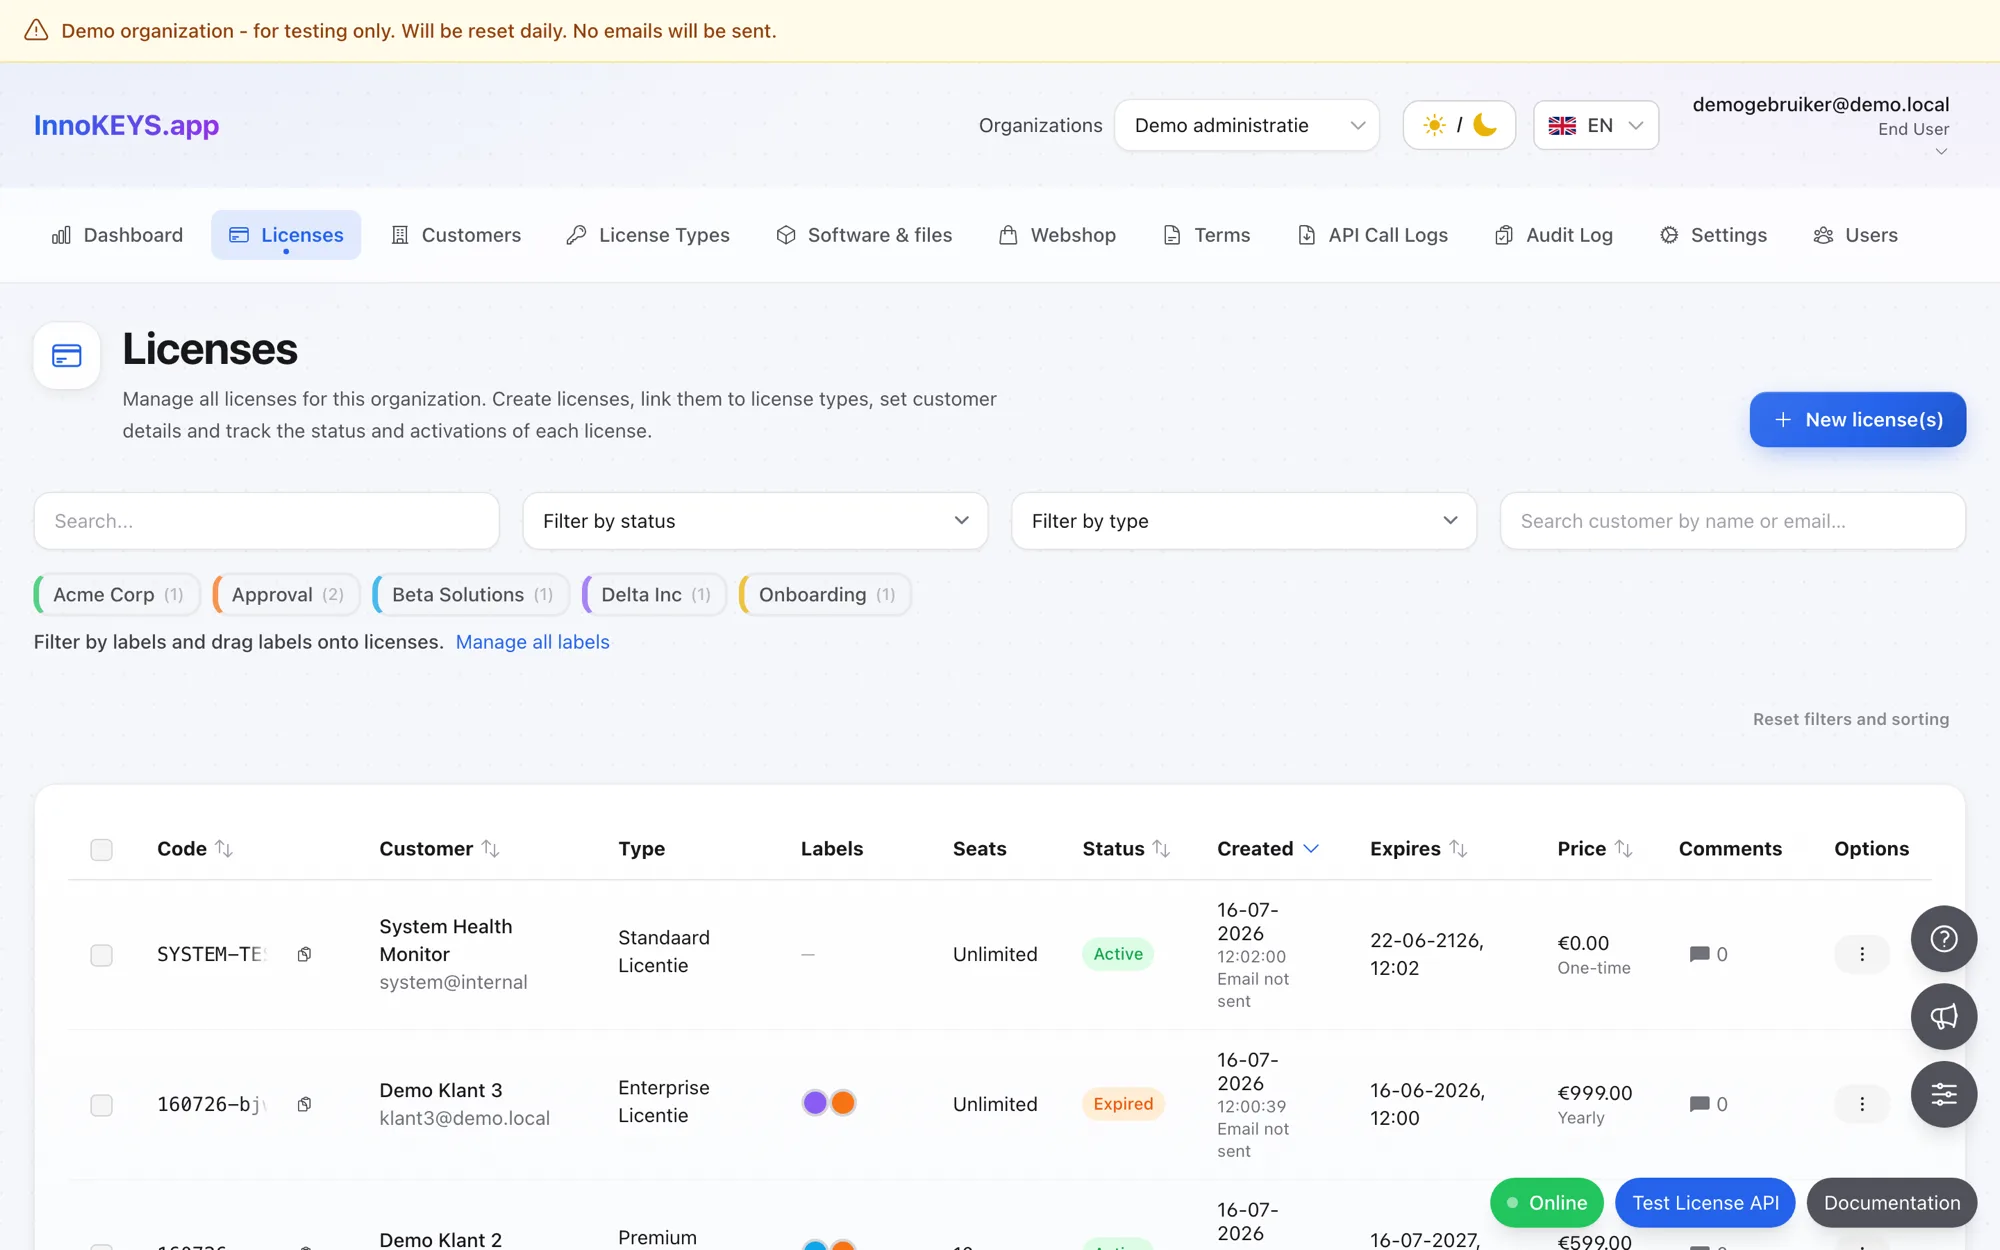Click the Active status badge
This screenshot has width=2000, height=1250.
click(x=1118, y=954)
